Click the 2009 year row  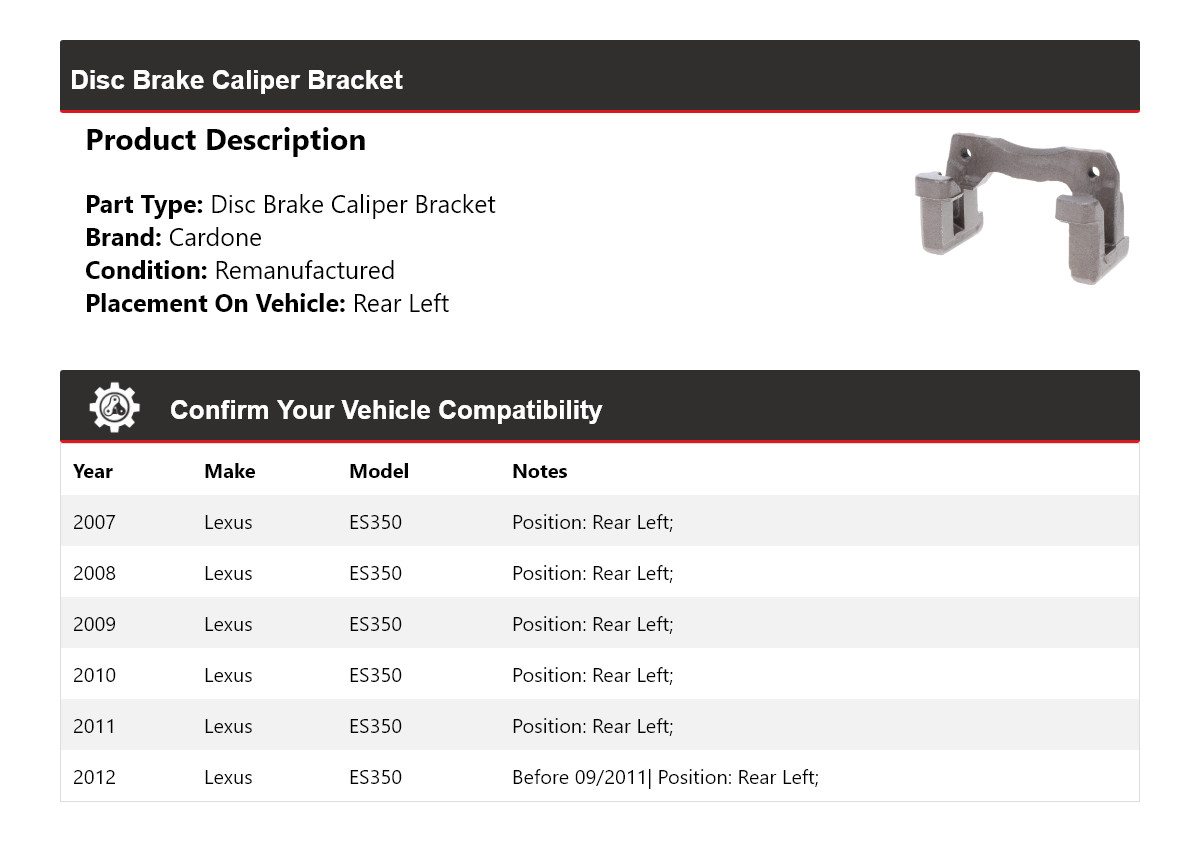coord(94,624)
